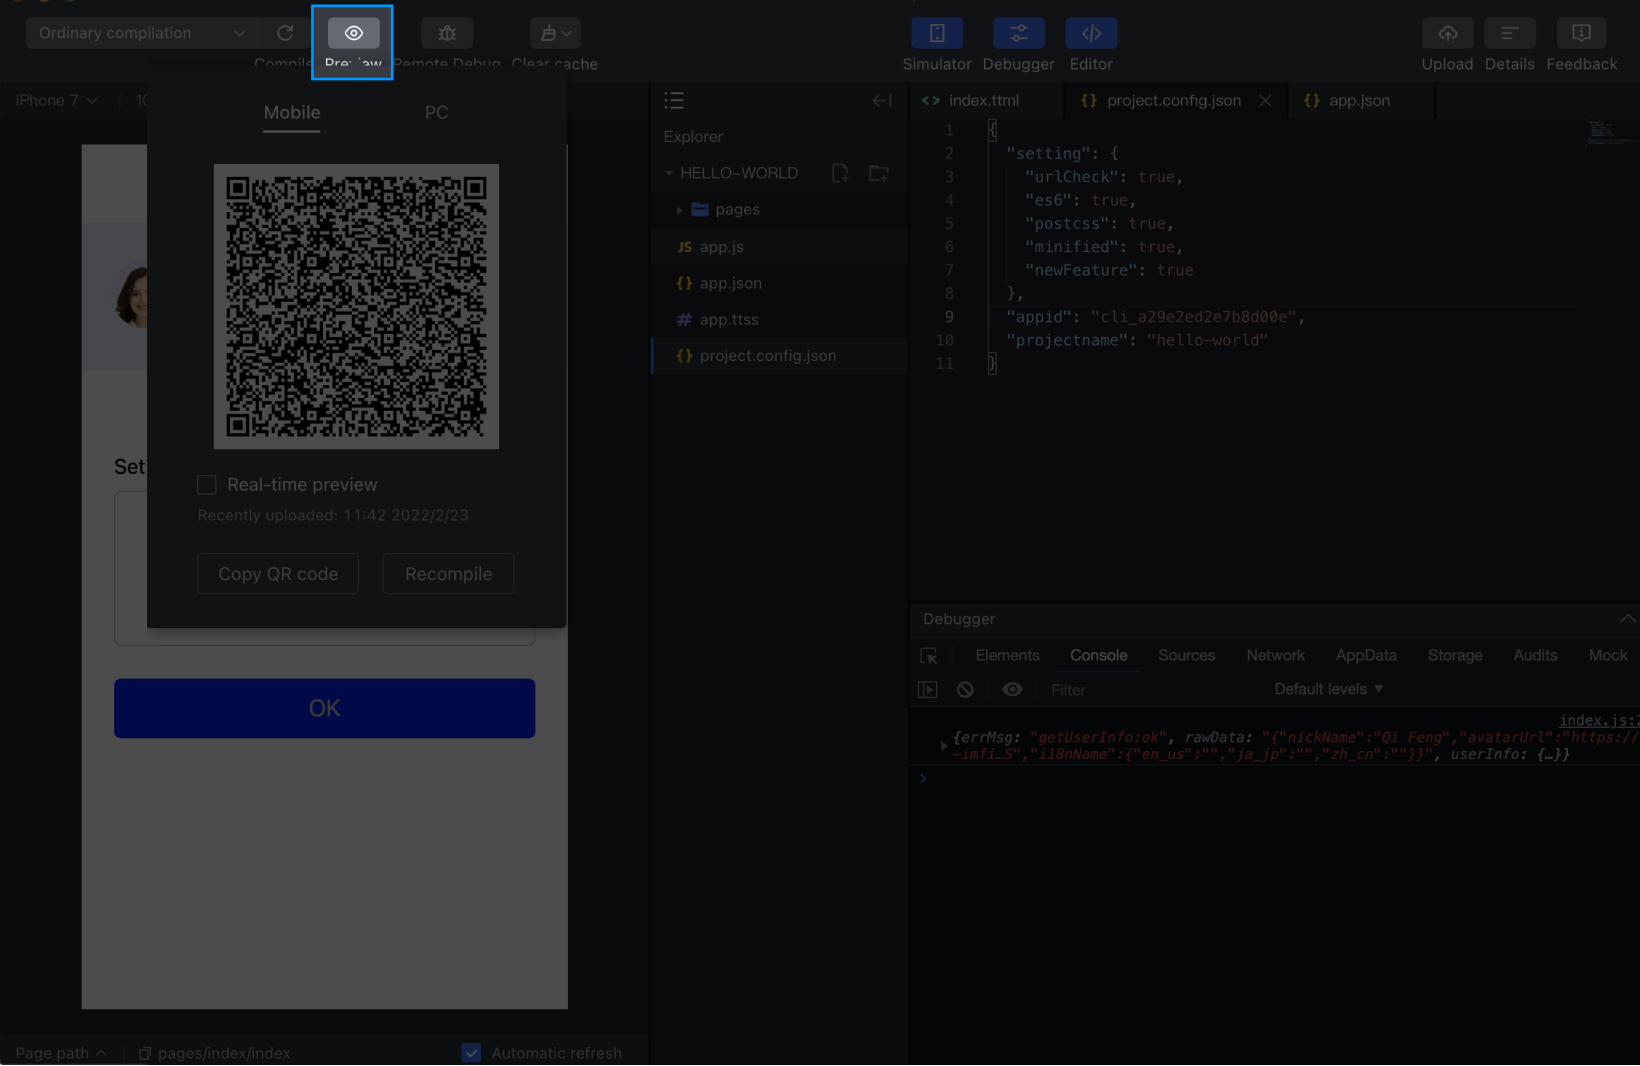
Task: Enable the Real-time preview checkbox
Action: coord(207,485)
